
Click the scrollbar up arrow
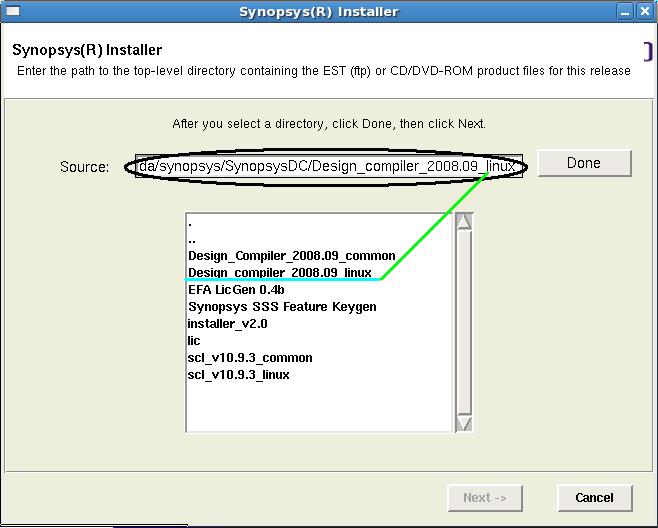click(464, 221)
